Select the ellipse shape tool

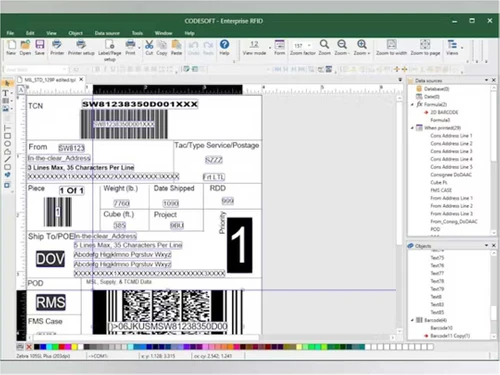(7, 144)
